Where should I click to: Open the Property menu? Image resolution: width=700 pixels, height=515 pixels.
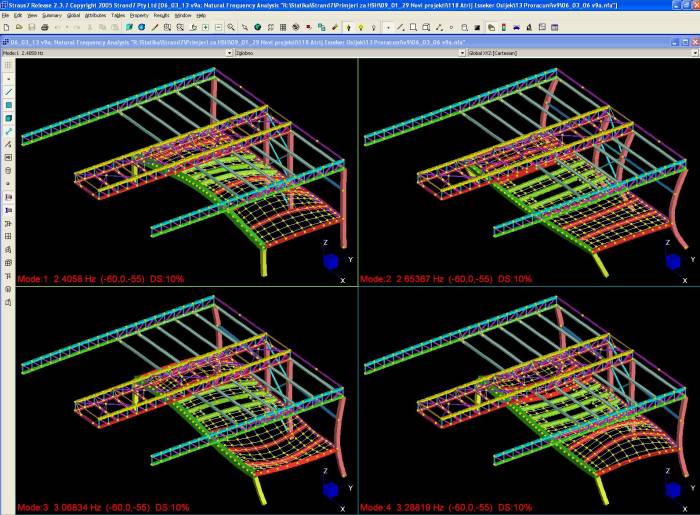[x=139, y=16]
